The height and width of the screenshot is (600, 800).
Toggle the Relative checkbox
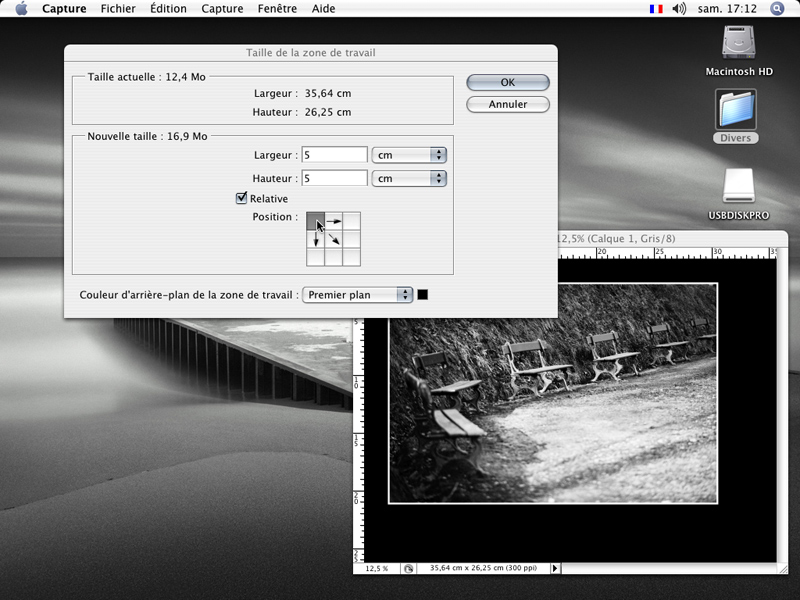click(241, 198)
